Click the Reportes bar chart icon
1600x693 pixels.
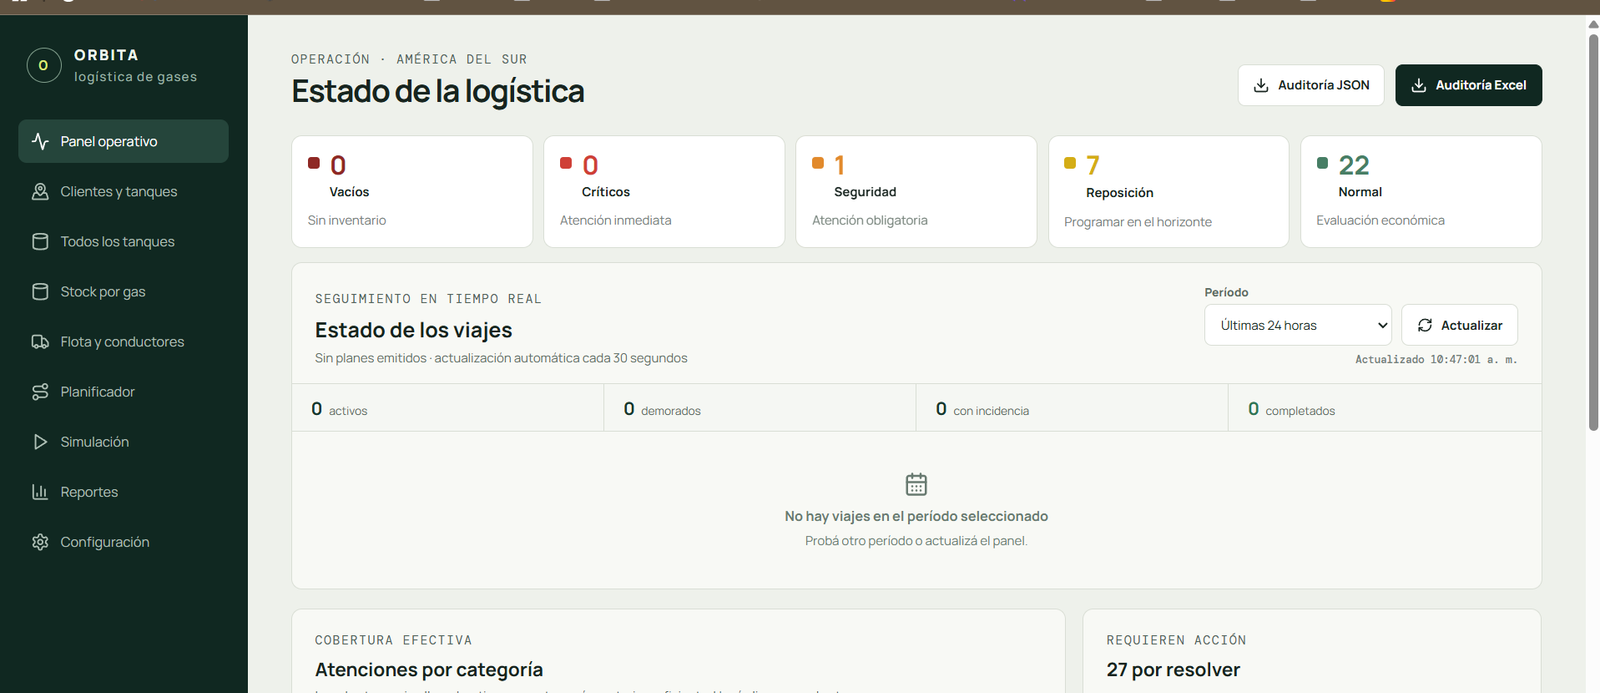(x=40, y=491)
